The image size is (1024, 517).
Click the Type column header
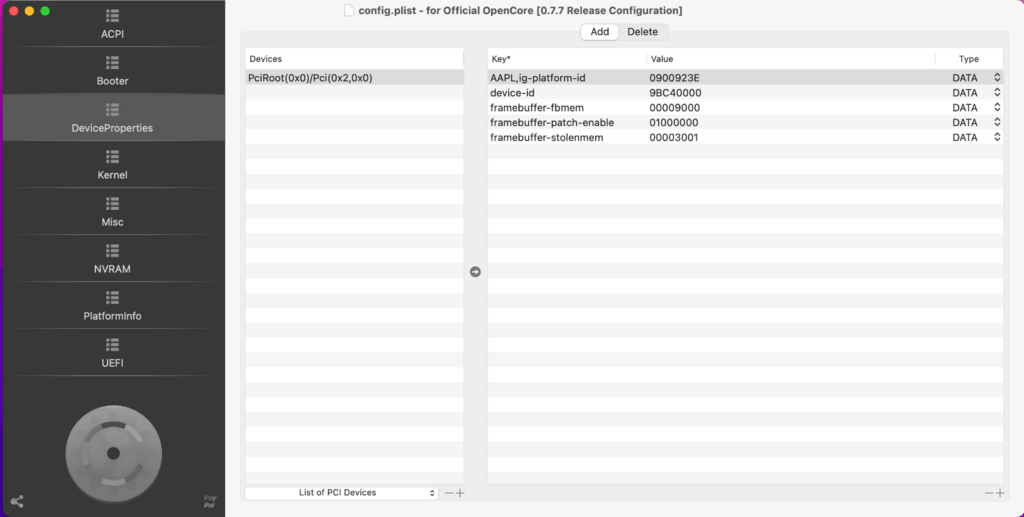(x=969, y=59)
